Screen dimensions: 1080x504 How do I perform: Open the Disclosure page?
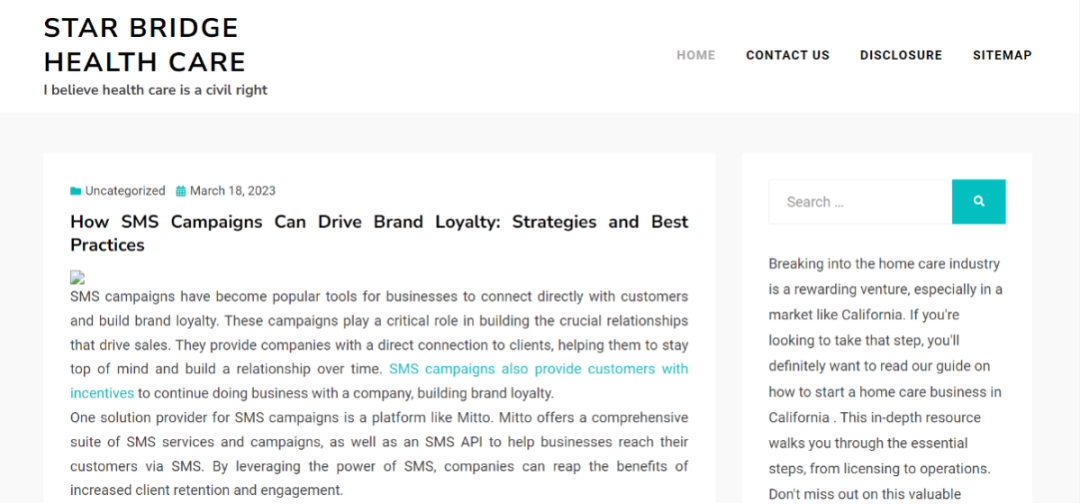coord(901,55)
